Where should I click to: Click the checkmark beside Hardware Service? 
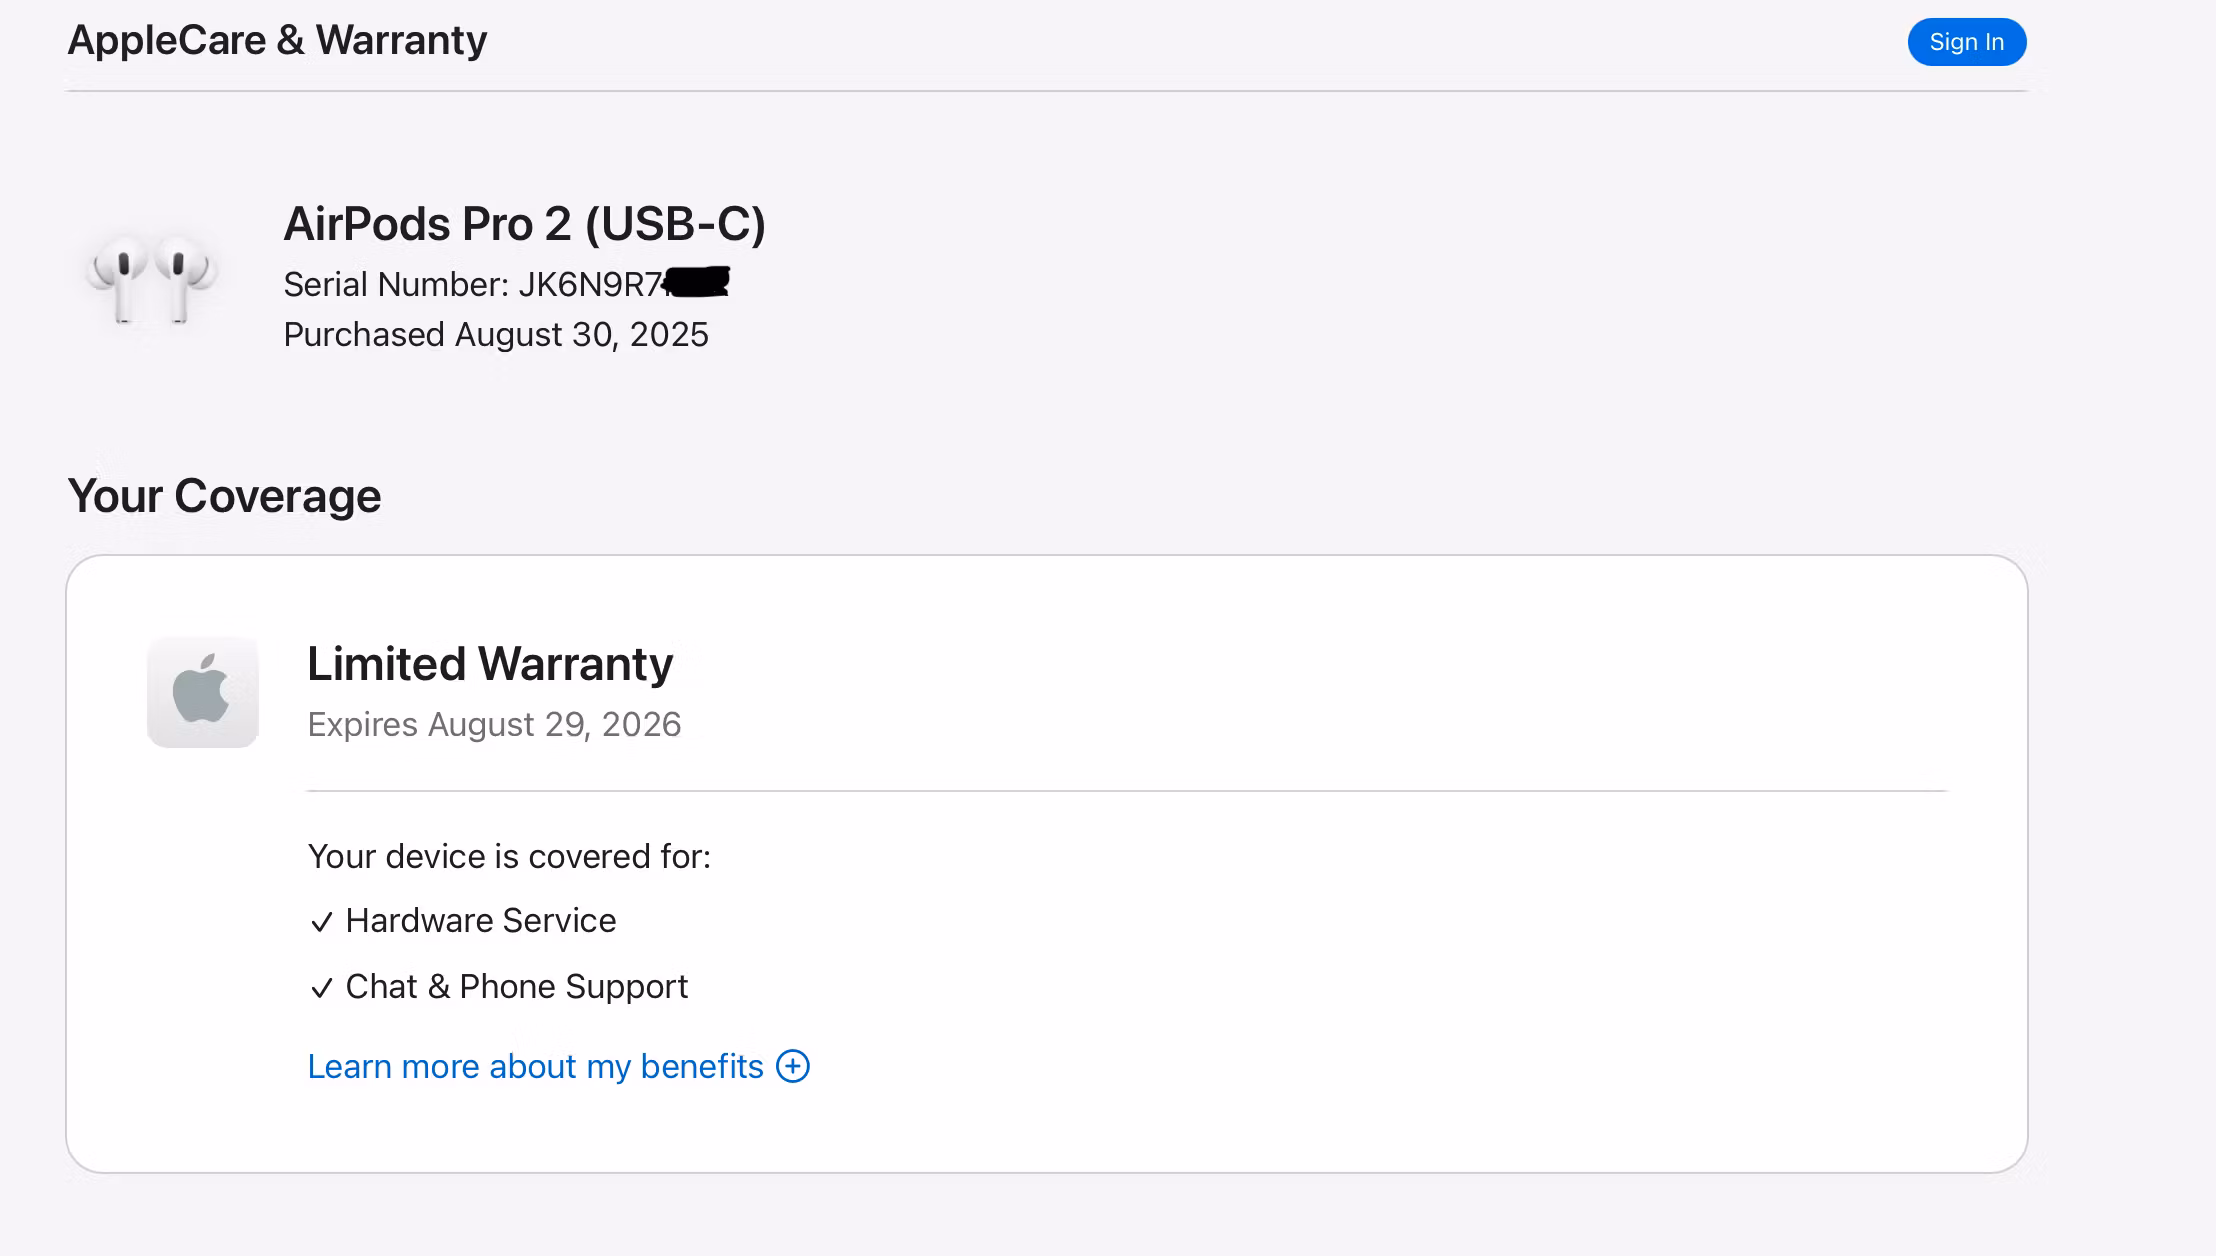point(321,922)
